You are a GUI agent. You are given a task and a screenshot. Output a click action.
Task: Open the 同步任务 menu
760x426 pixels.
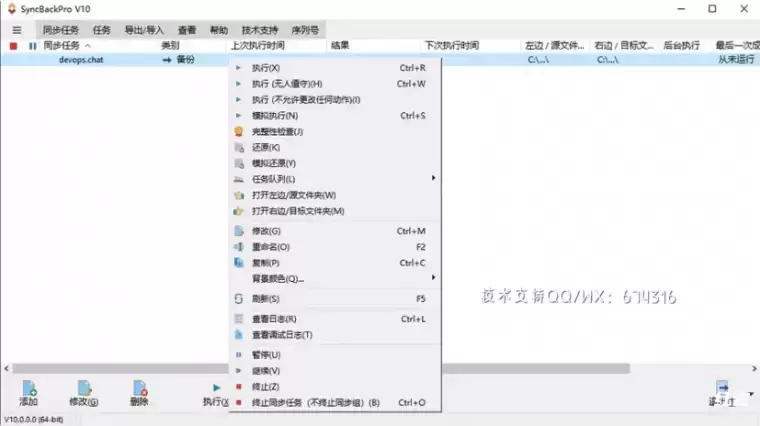tap(61, 30)
